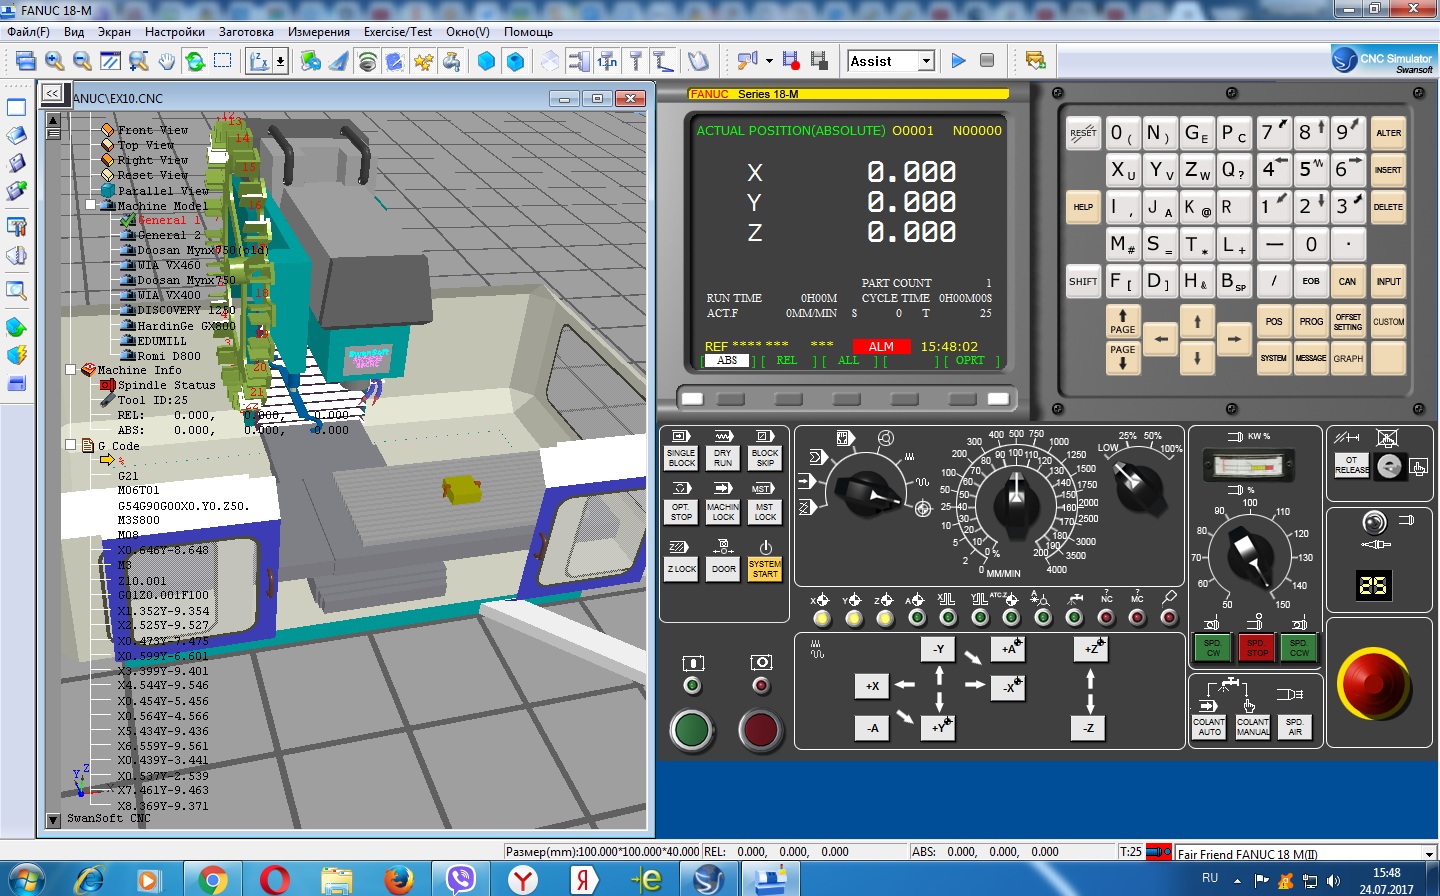
Task: Open the Измерения menu
Action: 318,32
